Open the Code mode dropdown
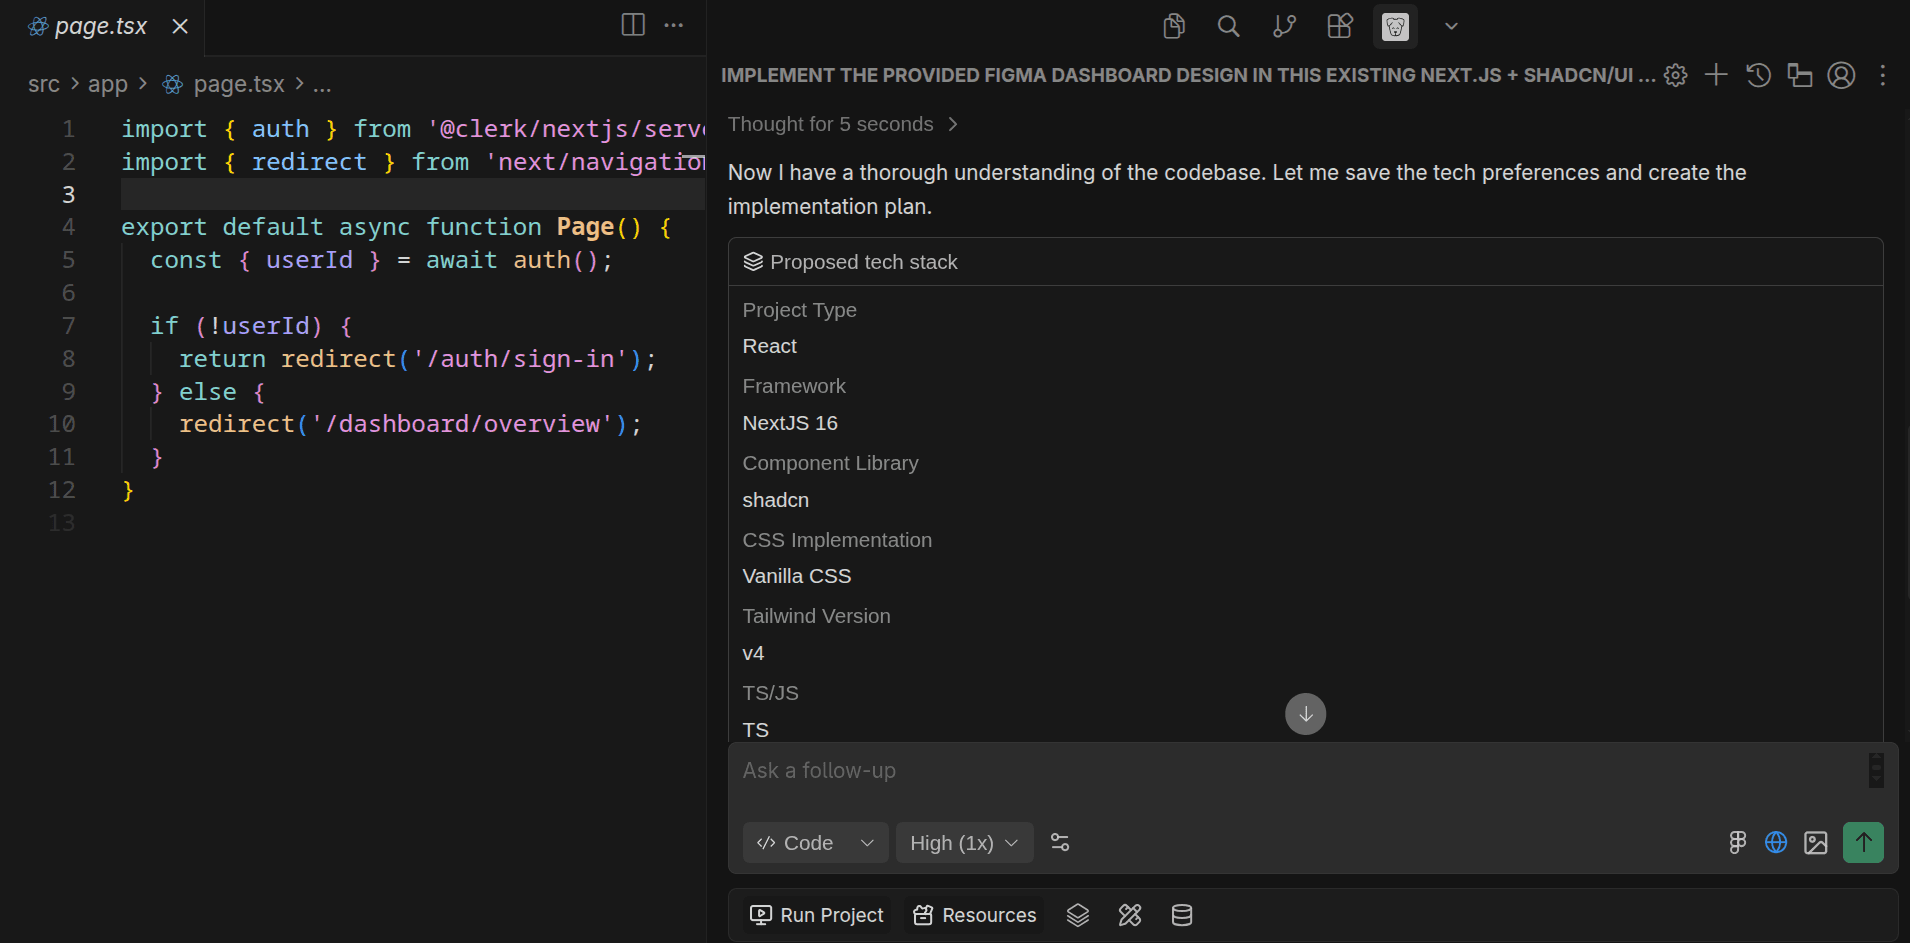Viewport: 1910px width, 943px height. click(x=815, y=843)
